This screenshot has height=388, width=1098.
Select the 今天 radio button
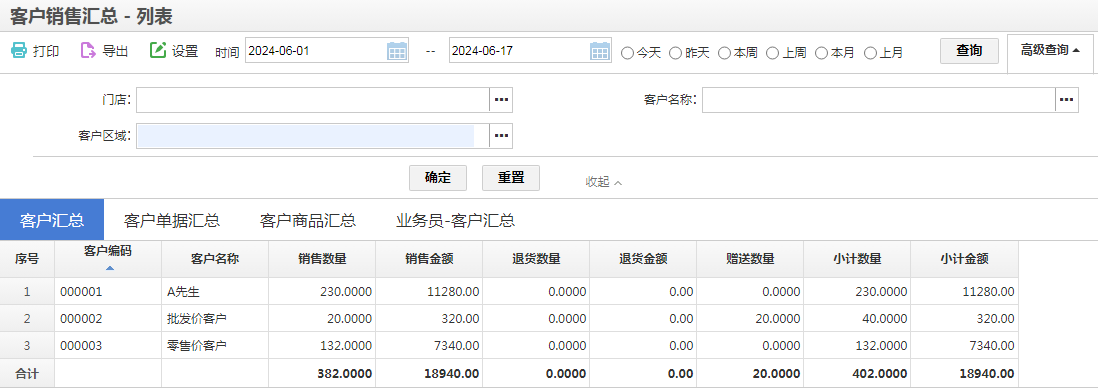tap(627, 53)
